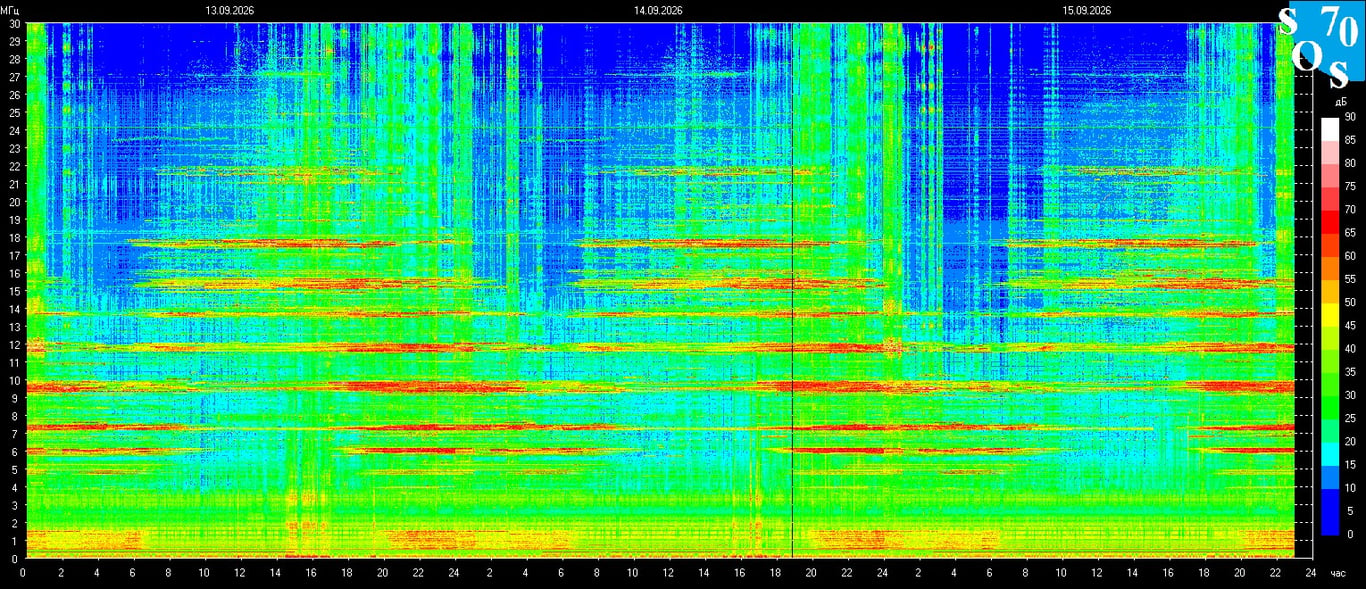Click the 19 tick on the MHz axis
Screen dimensions: 1366x589
14,220
